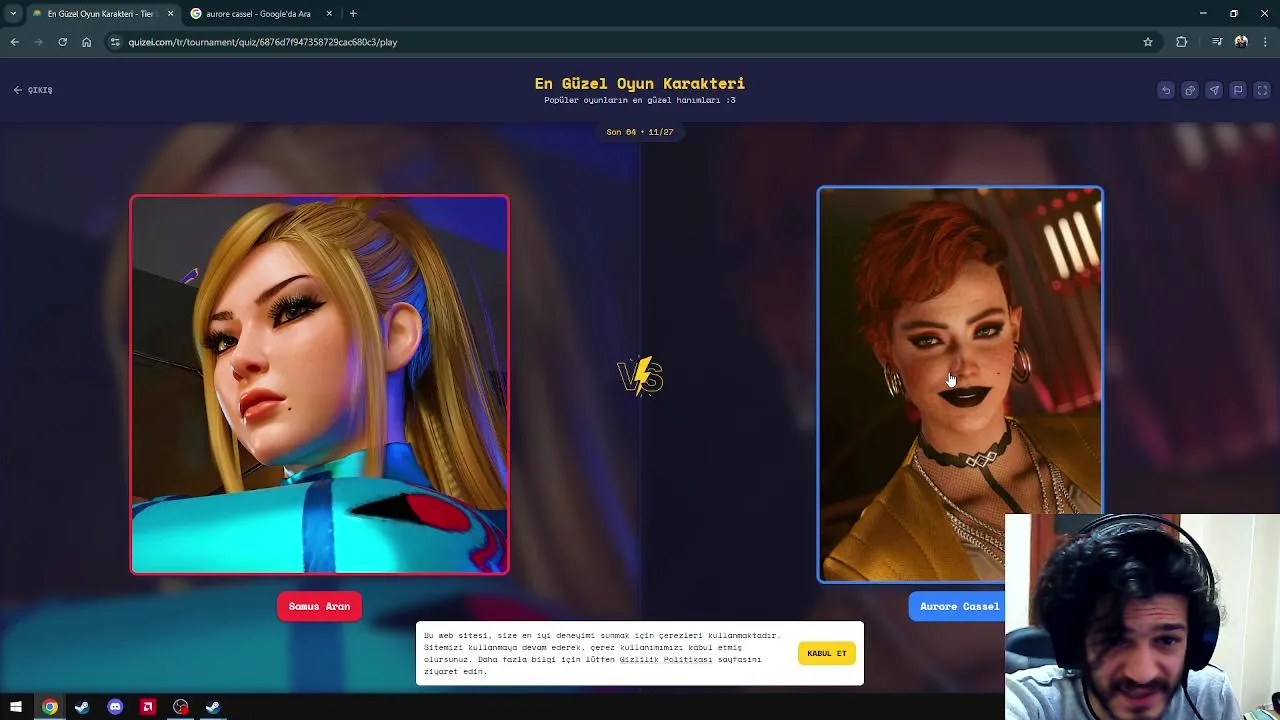The width and height of the screenshot is (1280, 720).
Task: Click the share/export icon in tournament toolbar
Action: [1190, 90]
